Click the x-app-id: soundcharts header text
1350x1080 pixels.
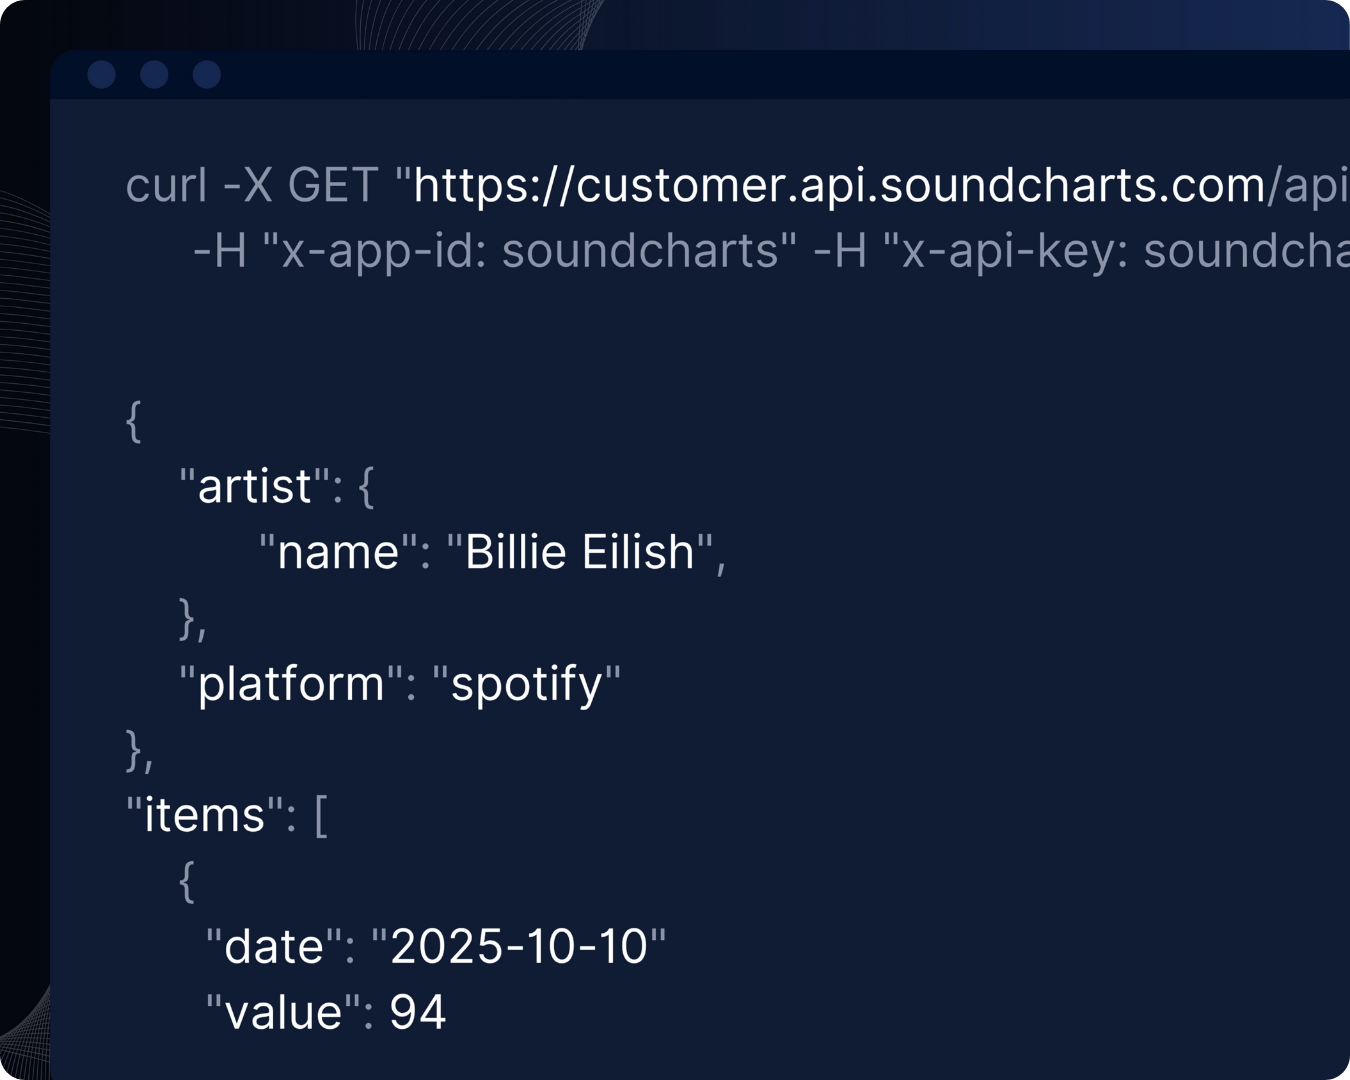coord(530,251)
